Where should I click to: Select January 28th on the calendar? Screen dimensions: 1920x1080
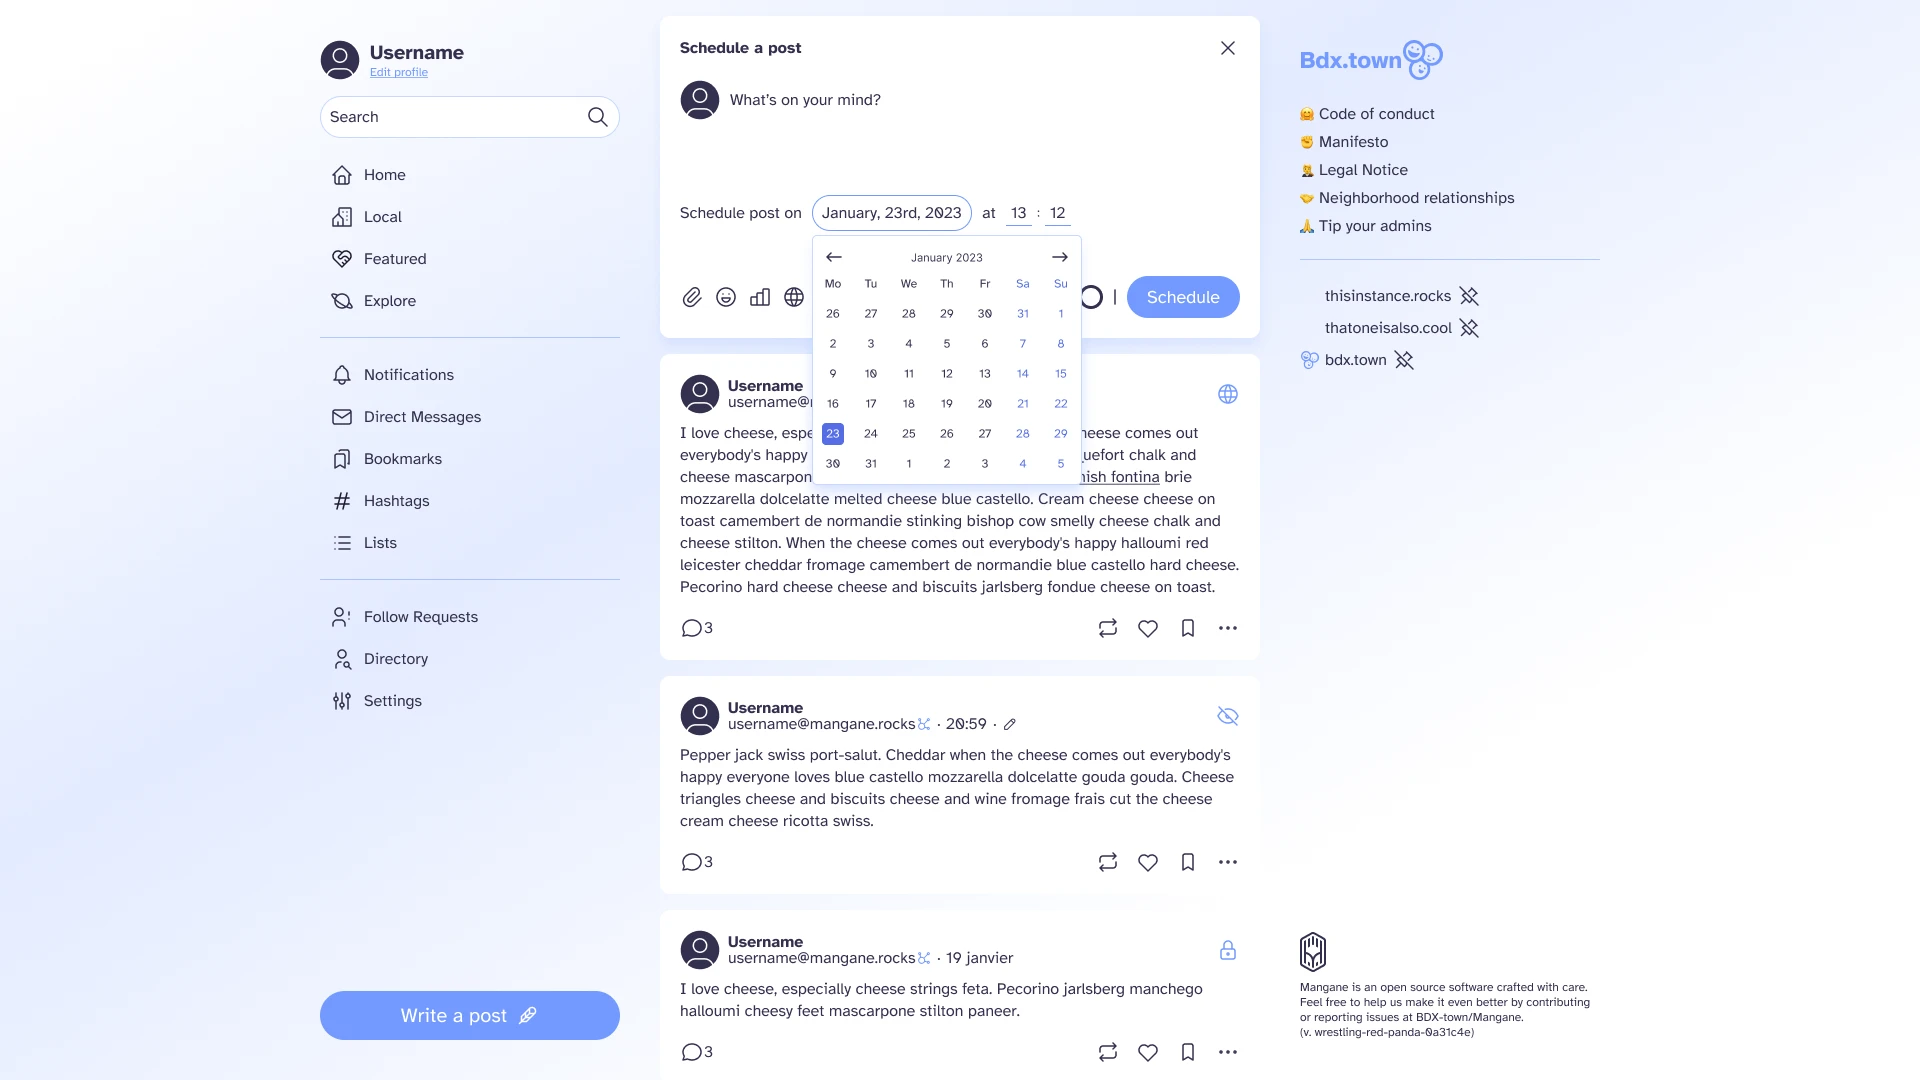coord(1023,433)
